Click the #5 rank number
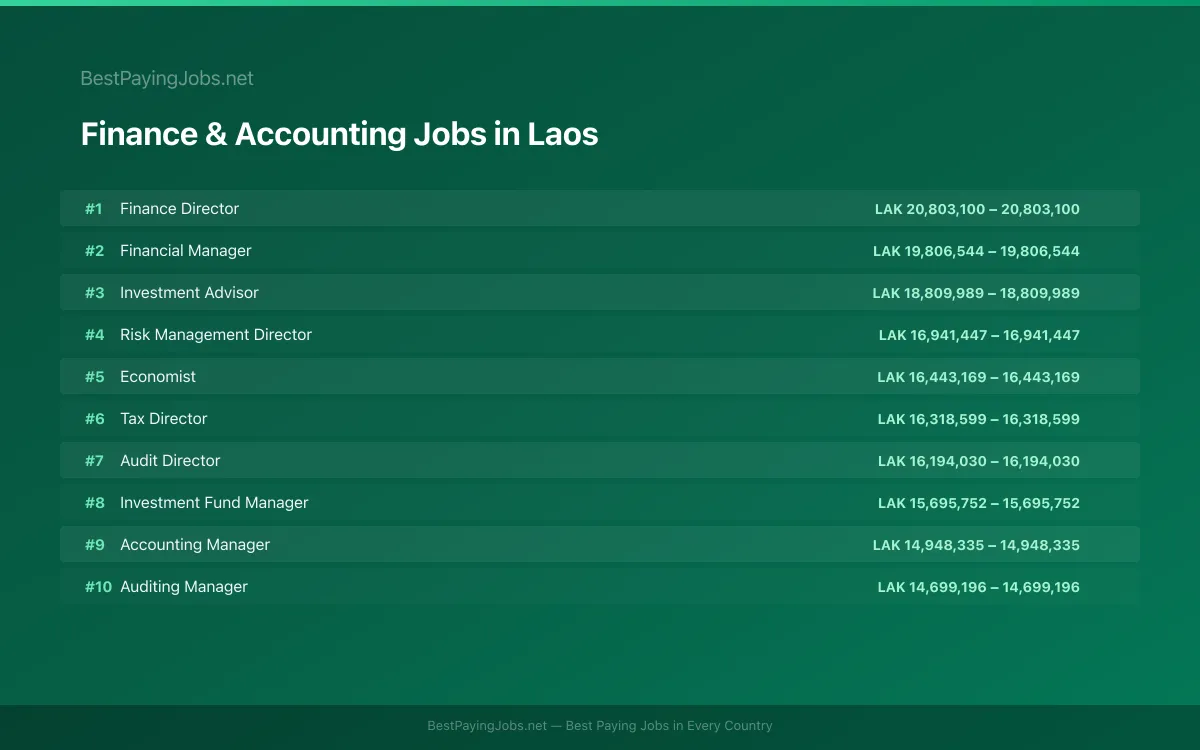Viewport: 1200px width, 750px height. [94, 377]
